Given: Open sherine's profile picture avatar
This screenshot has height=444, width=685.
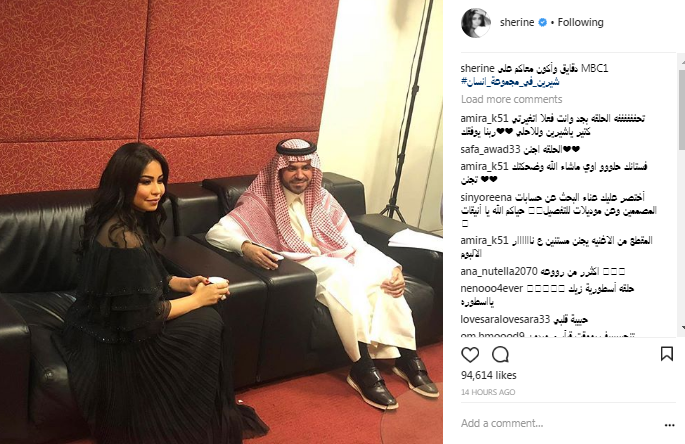Looking at the screenshot, I should [x=476, y=22].
